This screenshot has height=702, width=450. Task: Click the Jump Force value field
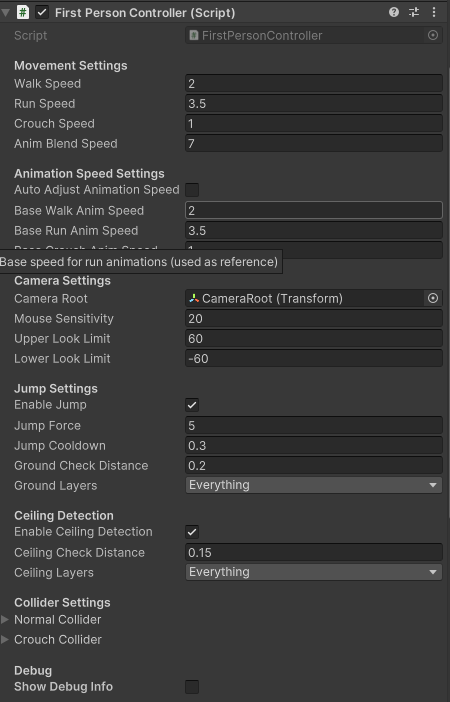(314, 425)
